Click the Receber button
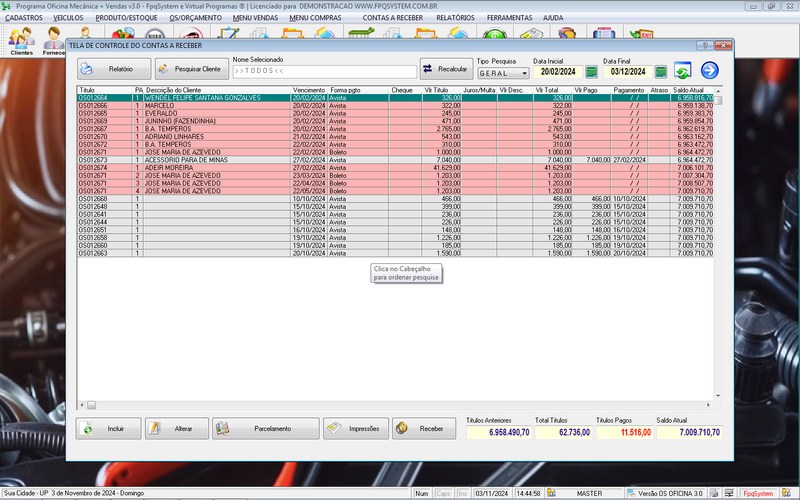Image resolution: width=800 pixels, height=500 pixels. 424,429
